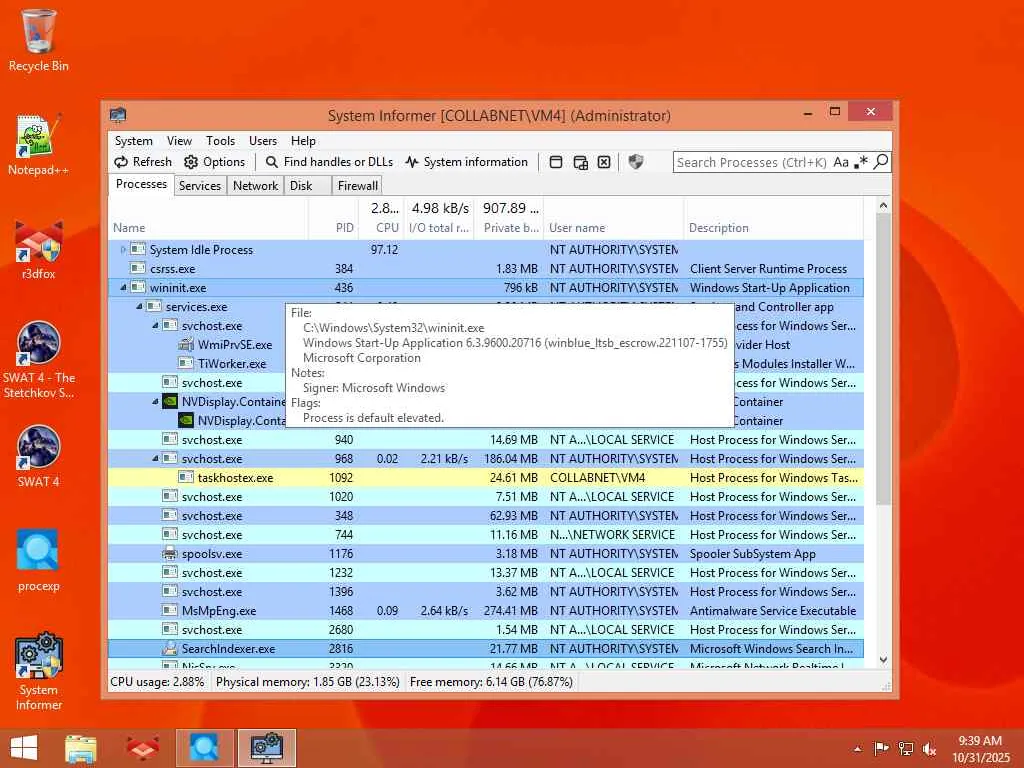Image resolution: width=1024 pixels, height=768 pixels.
Task: Sort by the Name column header
Action: (x=208, y=228)
